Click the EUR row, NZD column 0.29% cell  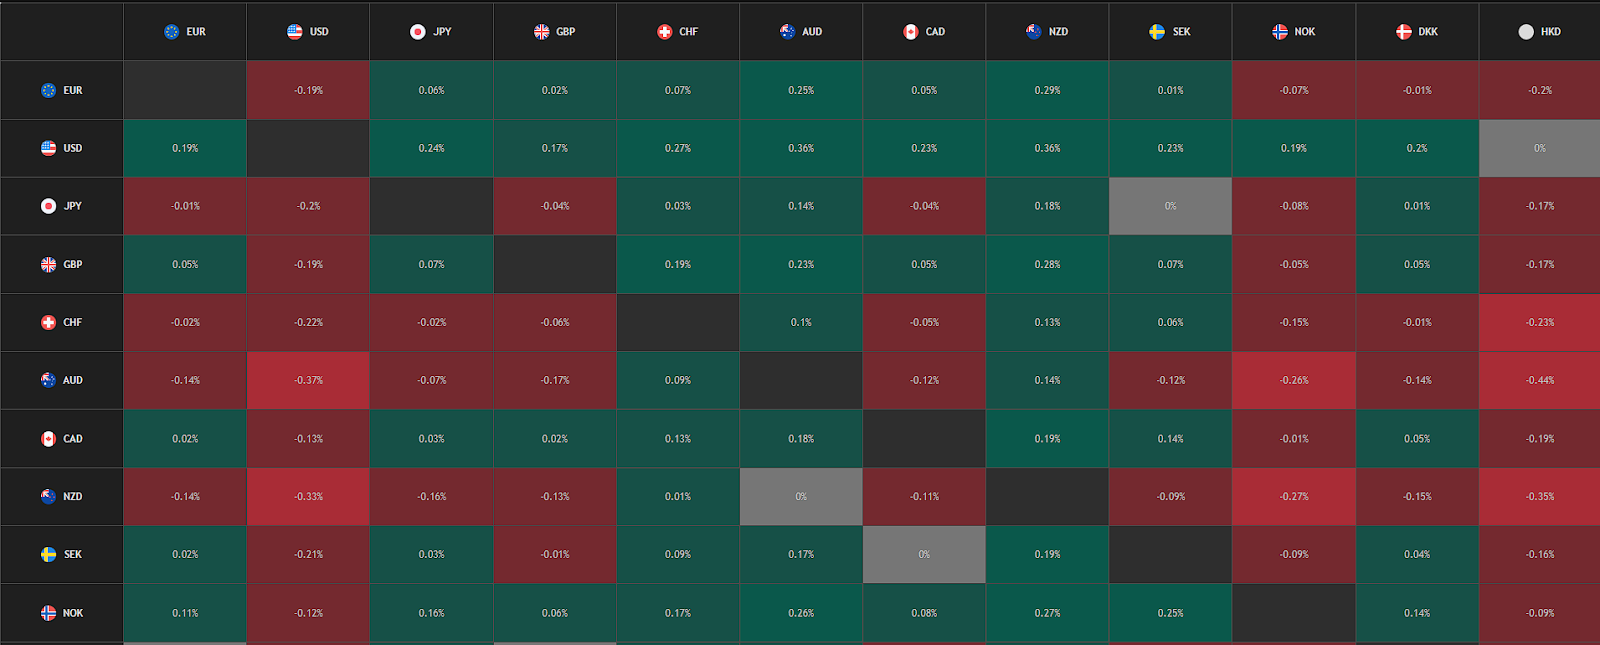coord(1047,90)
